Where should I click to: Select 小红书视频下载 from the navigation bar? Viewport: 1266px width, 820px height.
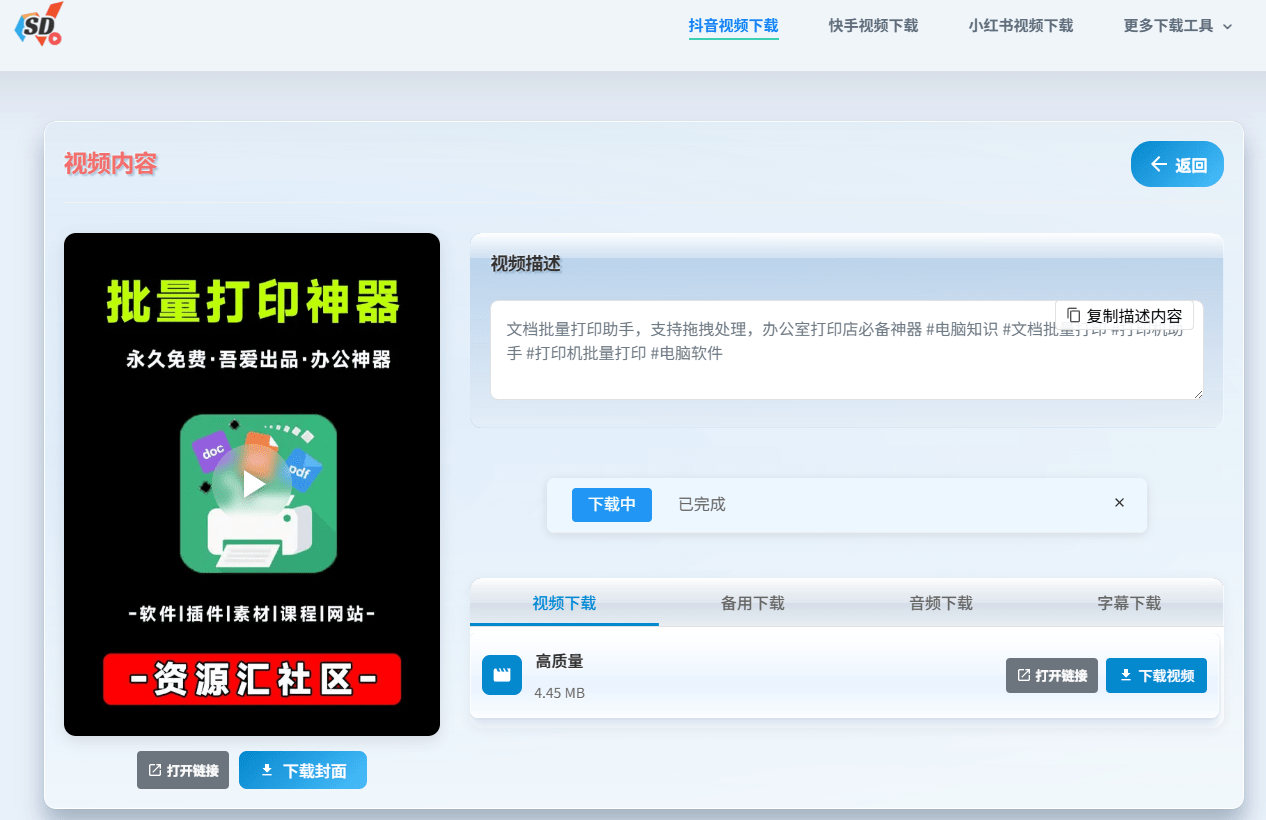[x=1020, y=26]
